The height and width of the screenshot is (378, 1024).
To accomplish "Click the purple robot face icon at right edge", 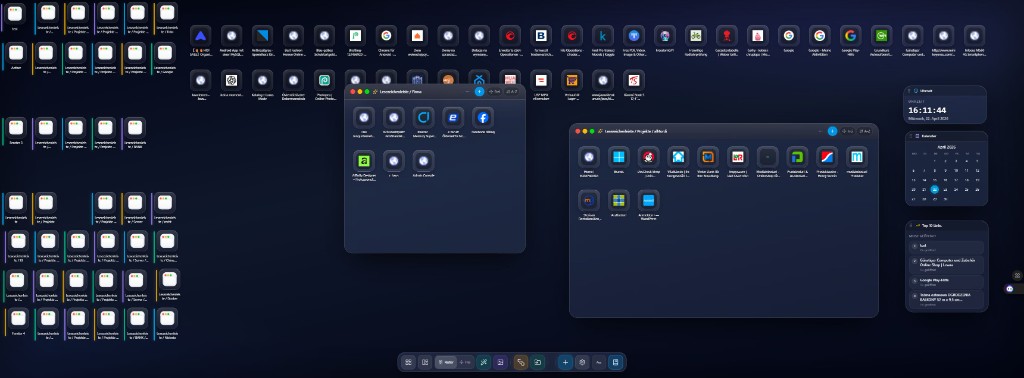I will coord(1010,289).
